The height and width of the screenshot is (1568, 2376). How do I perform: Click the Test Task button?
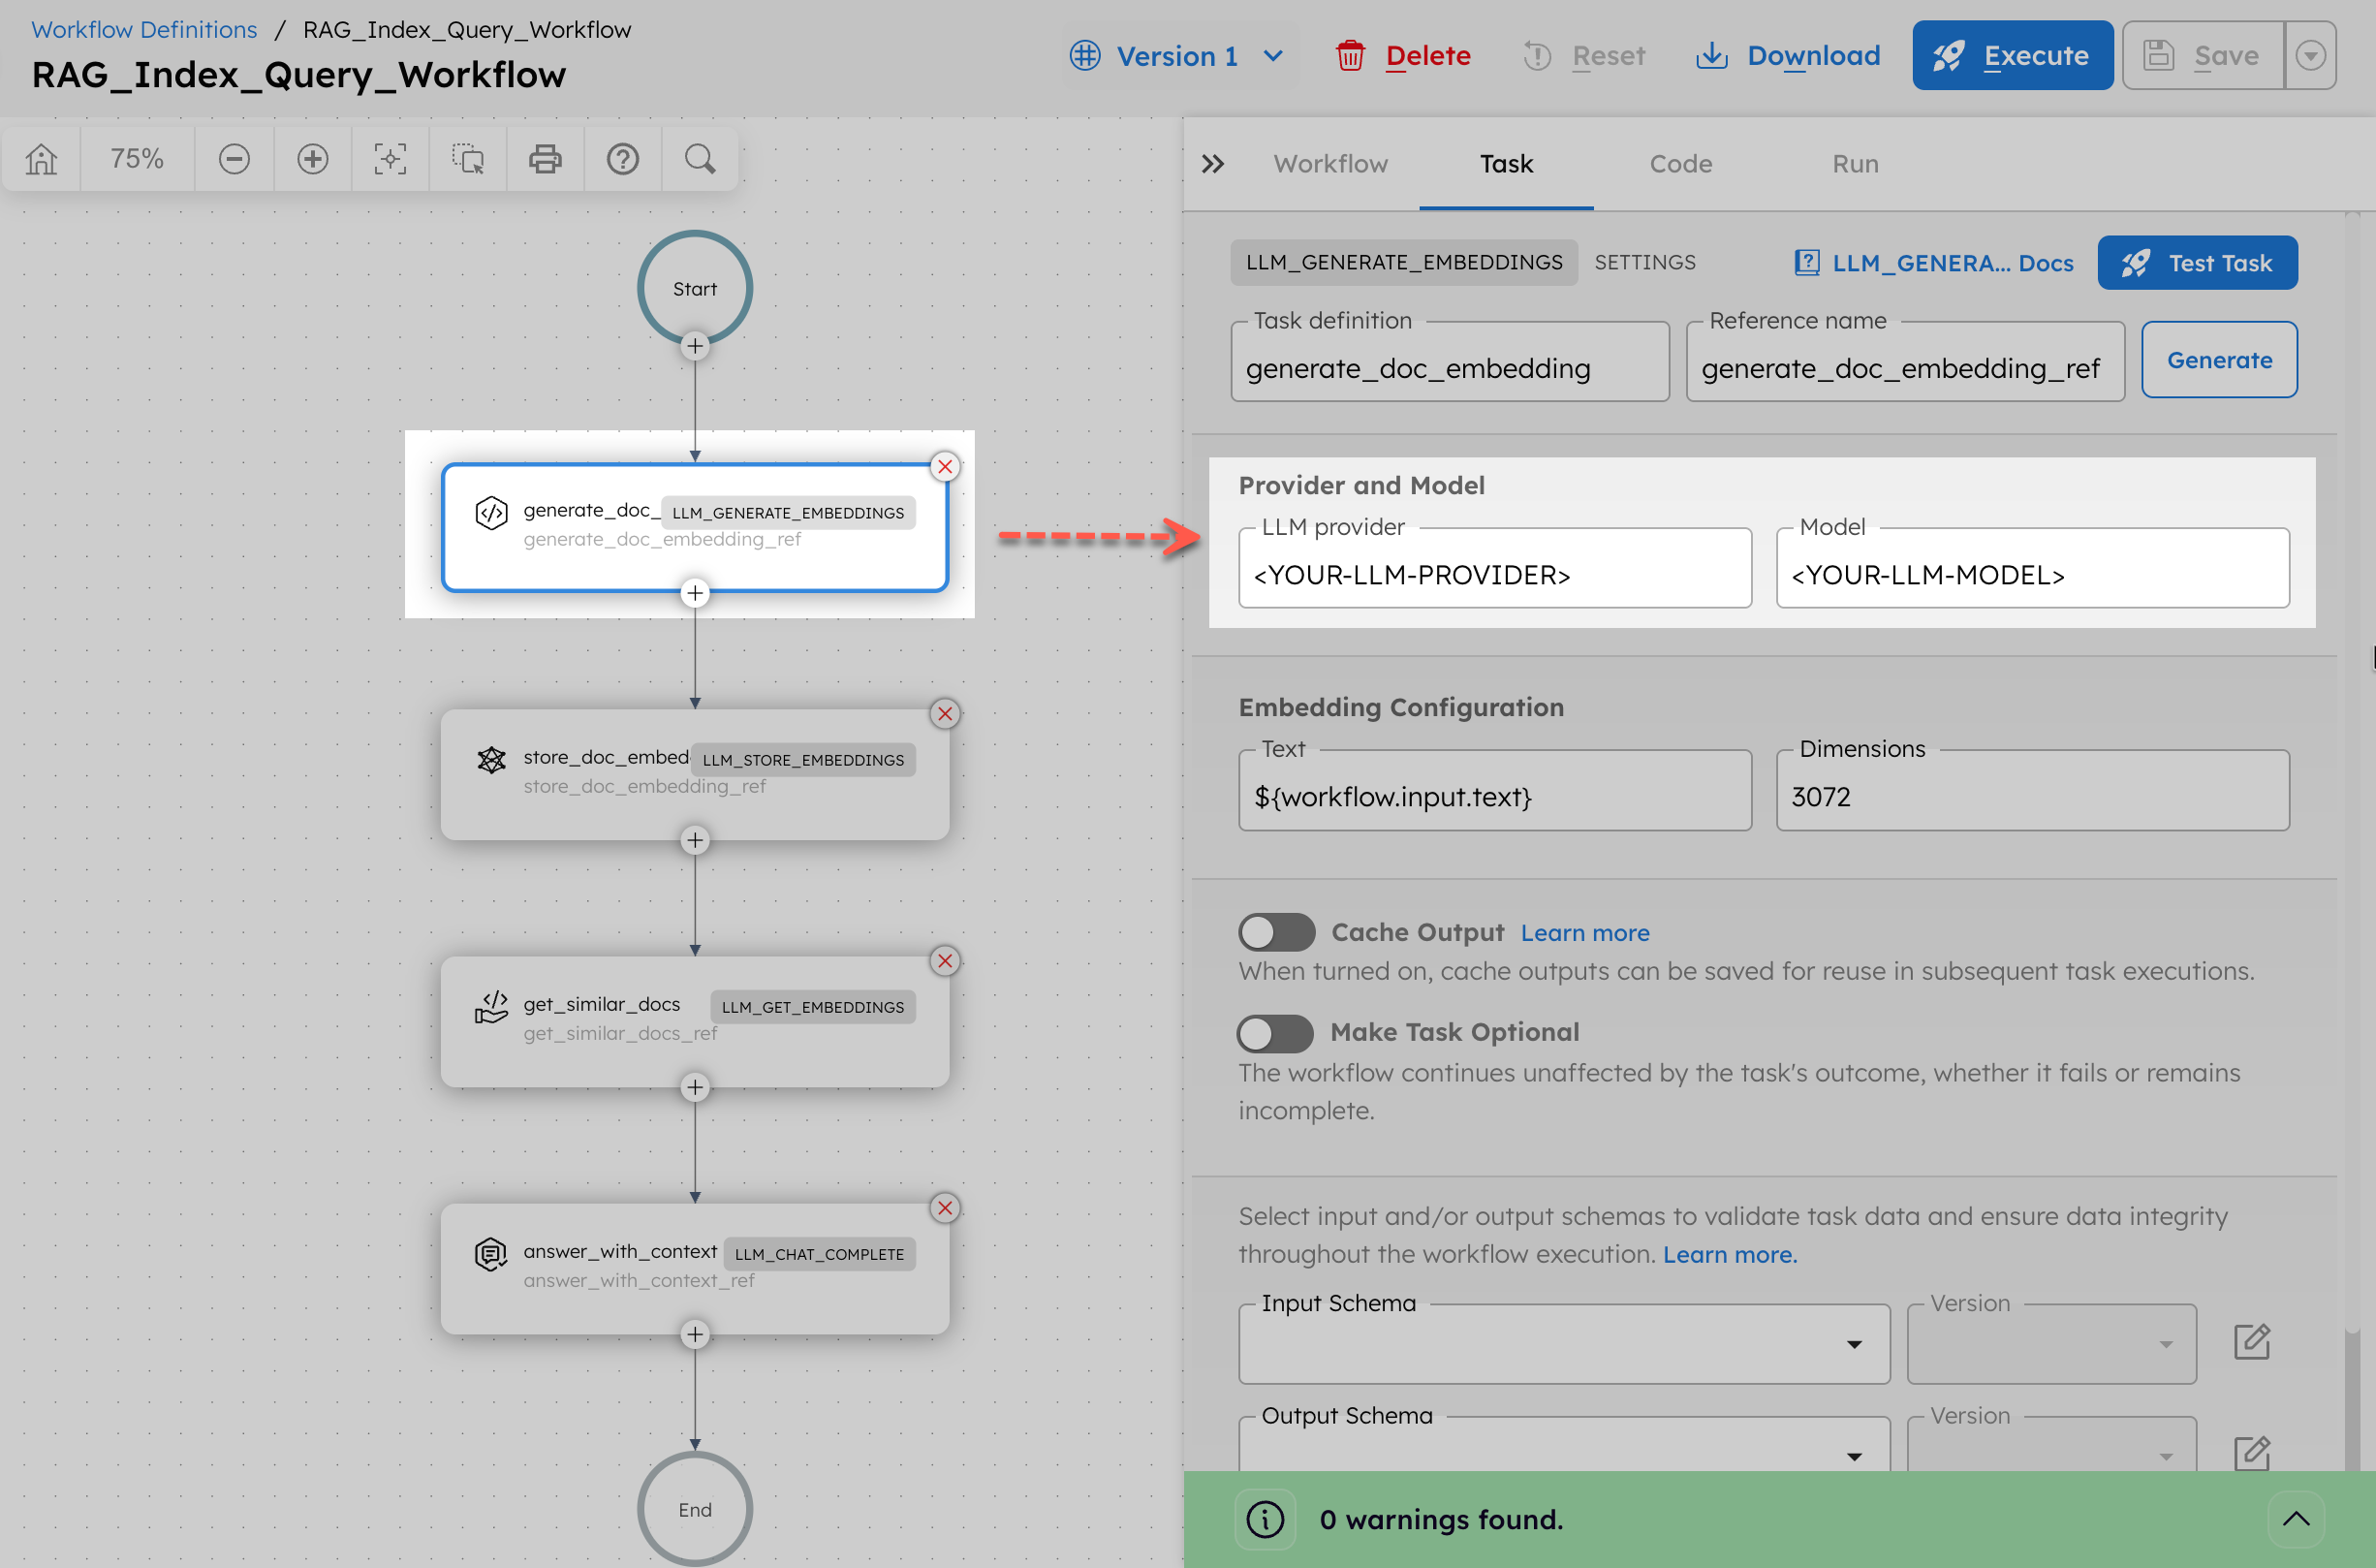2197,262
